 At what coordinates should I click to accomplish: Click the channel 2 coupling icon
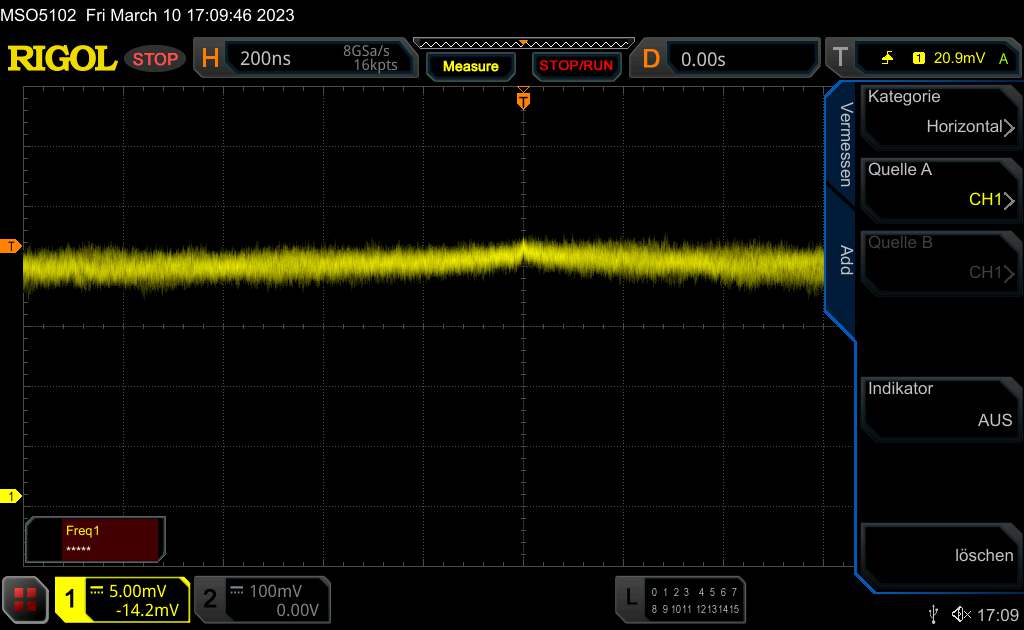click(x=237, y=591)
